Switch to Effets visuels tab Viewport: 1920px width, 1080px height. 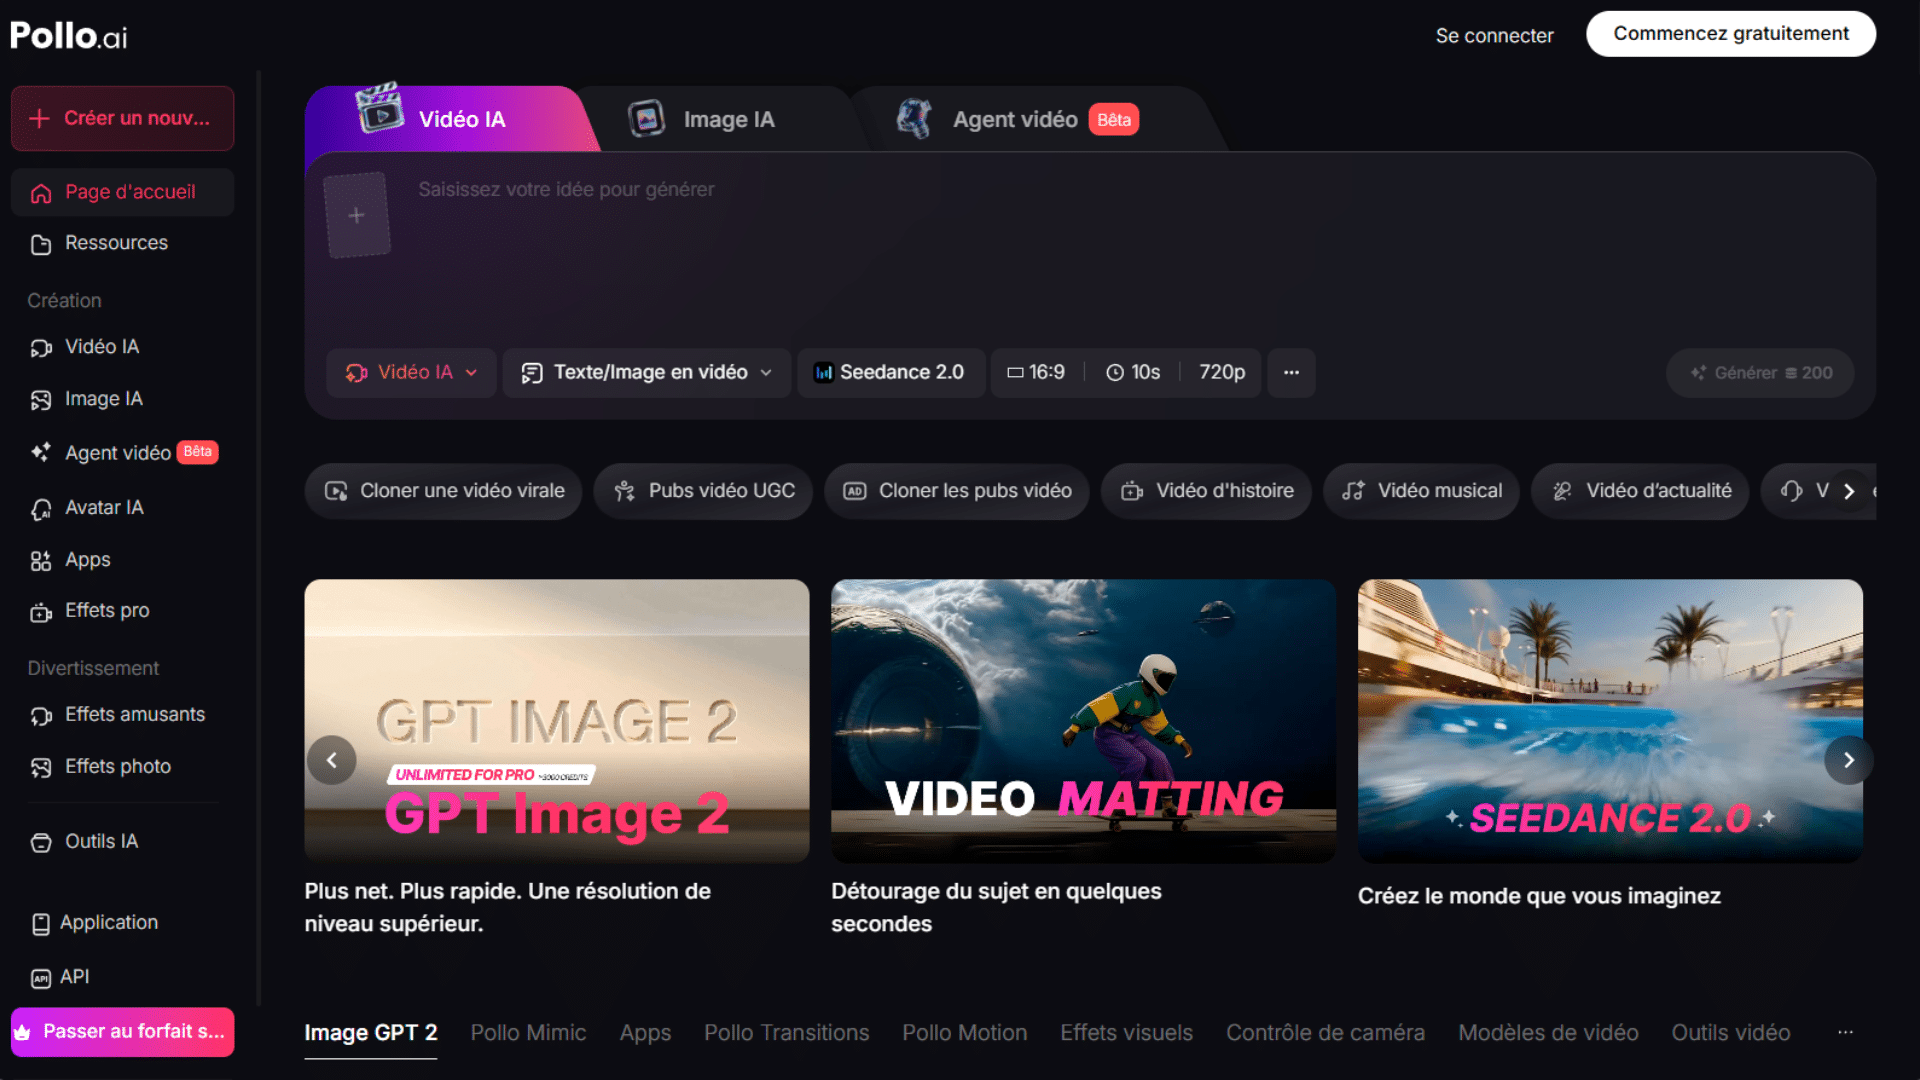tap(1127, 1033)
